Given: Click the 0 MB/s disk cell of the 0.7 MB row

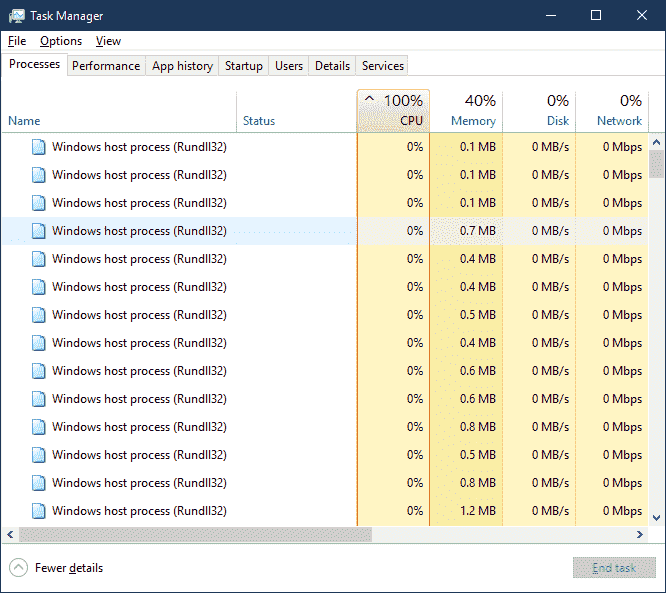Looking at the screenshot, I should tap(539, 231).
